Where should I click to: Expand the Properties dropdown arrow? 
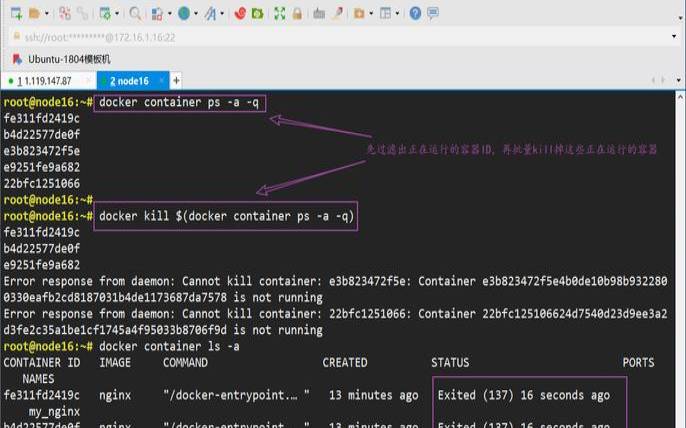point(117,14)
